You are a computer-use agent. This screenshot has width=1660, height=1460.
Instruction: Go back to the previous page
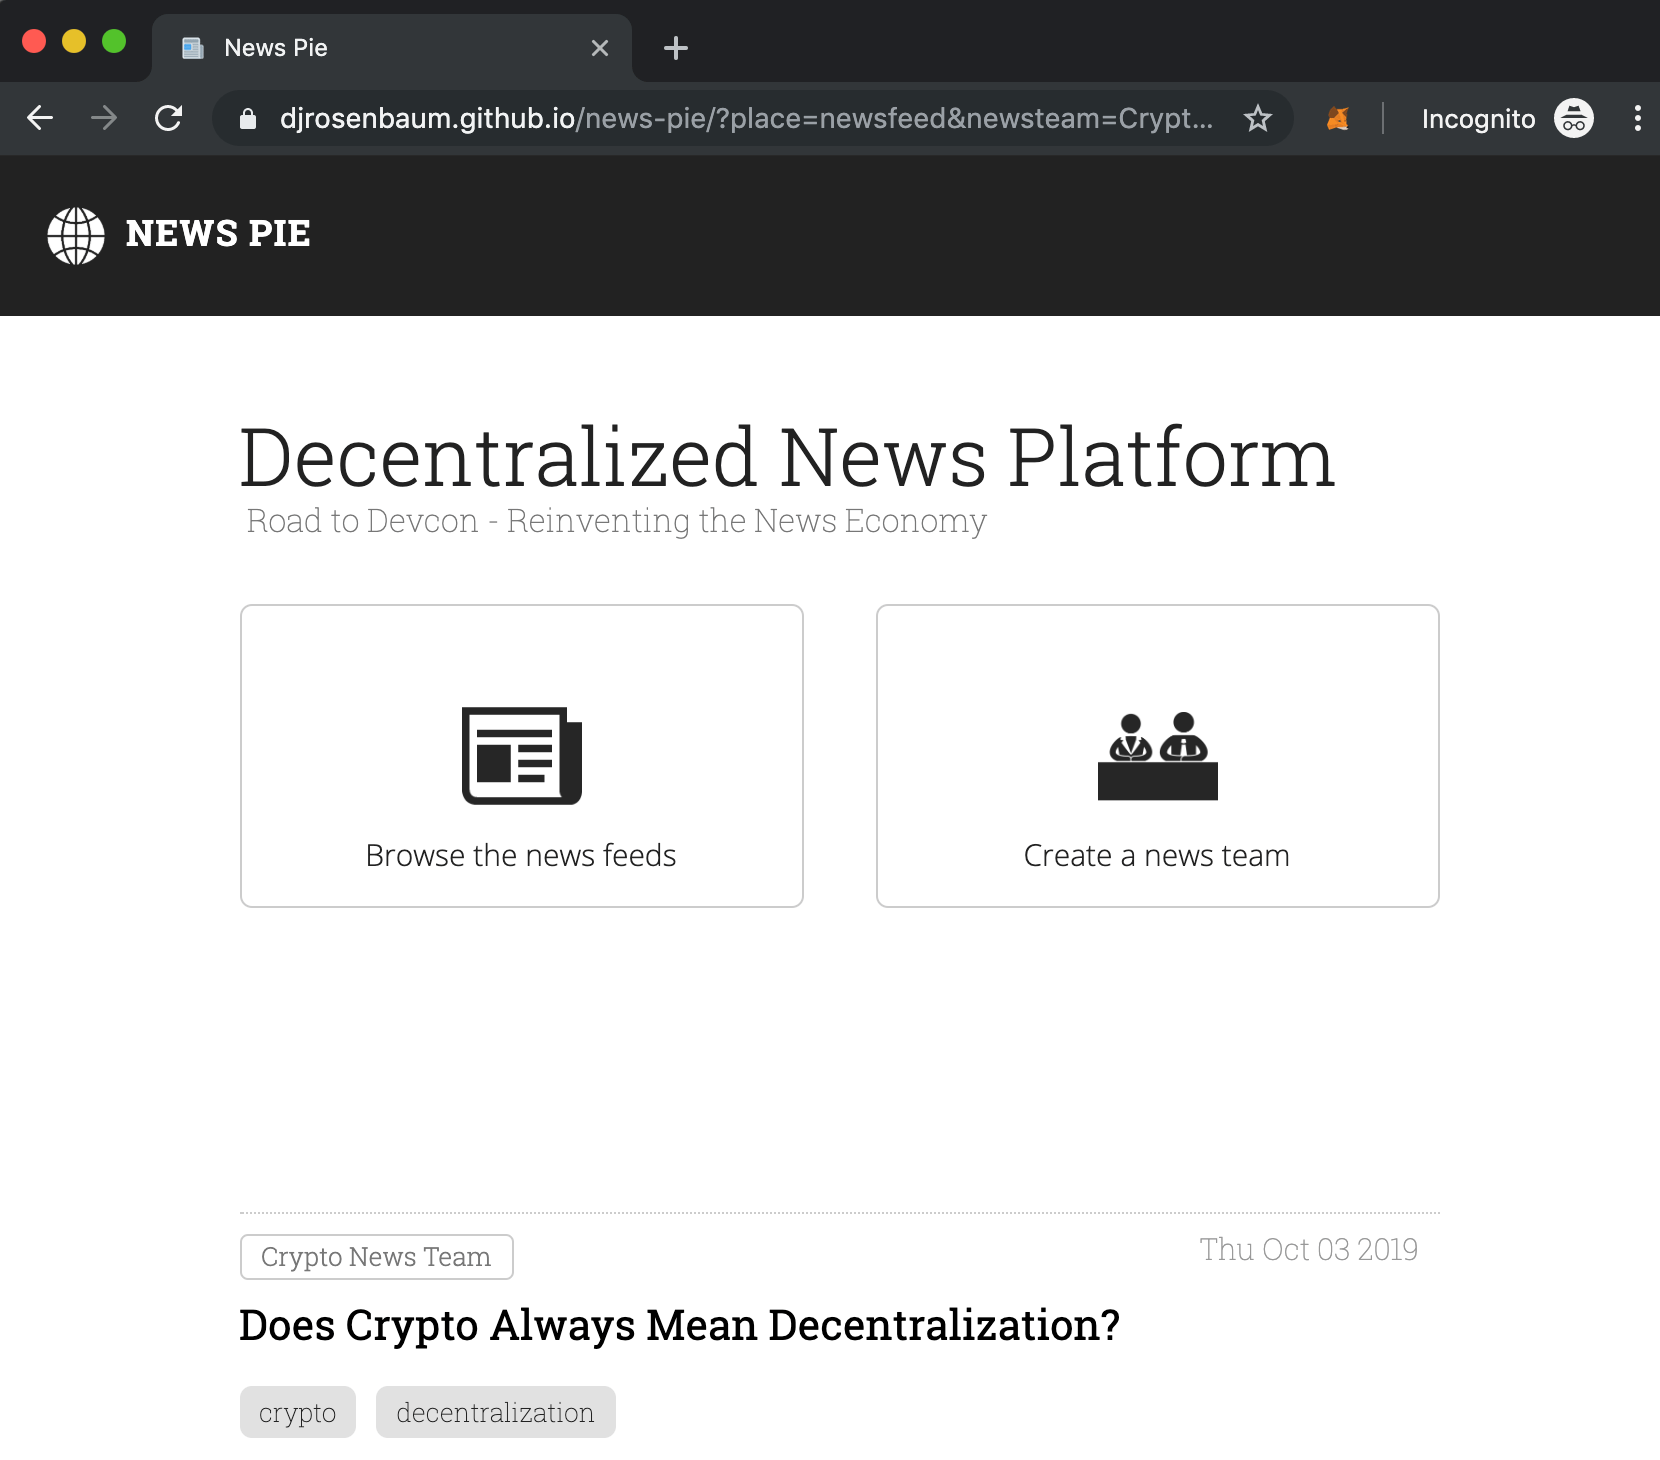click(40, 119)
